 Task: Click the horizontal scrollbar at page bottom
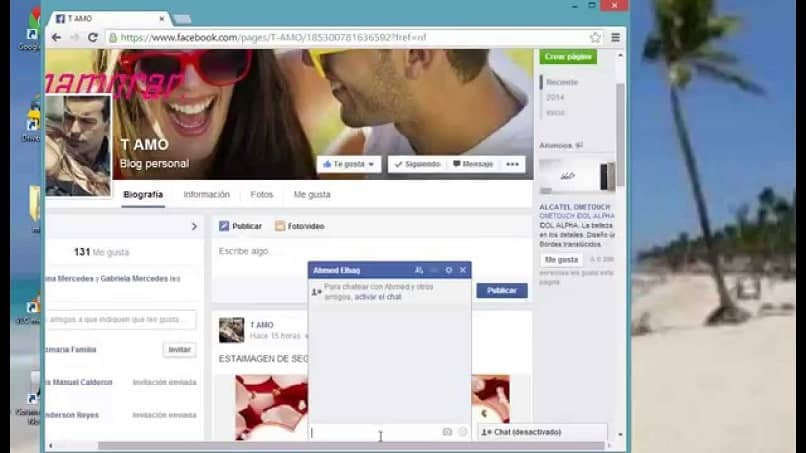point(351,445)
